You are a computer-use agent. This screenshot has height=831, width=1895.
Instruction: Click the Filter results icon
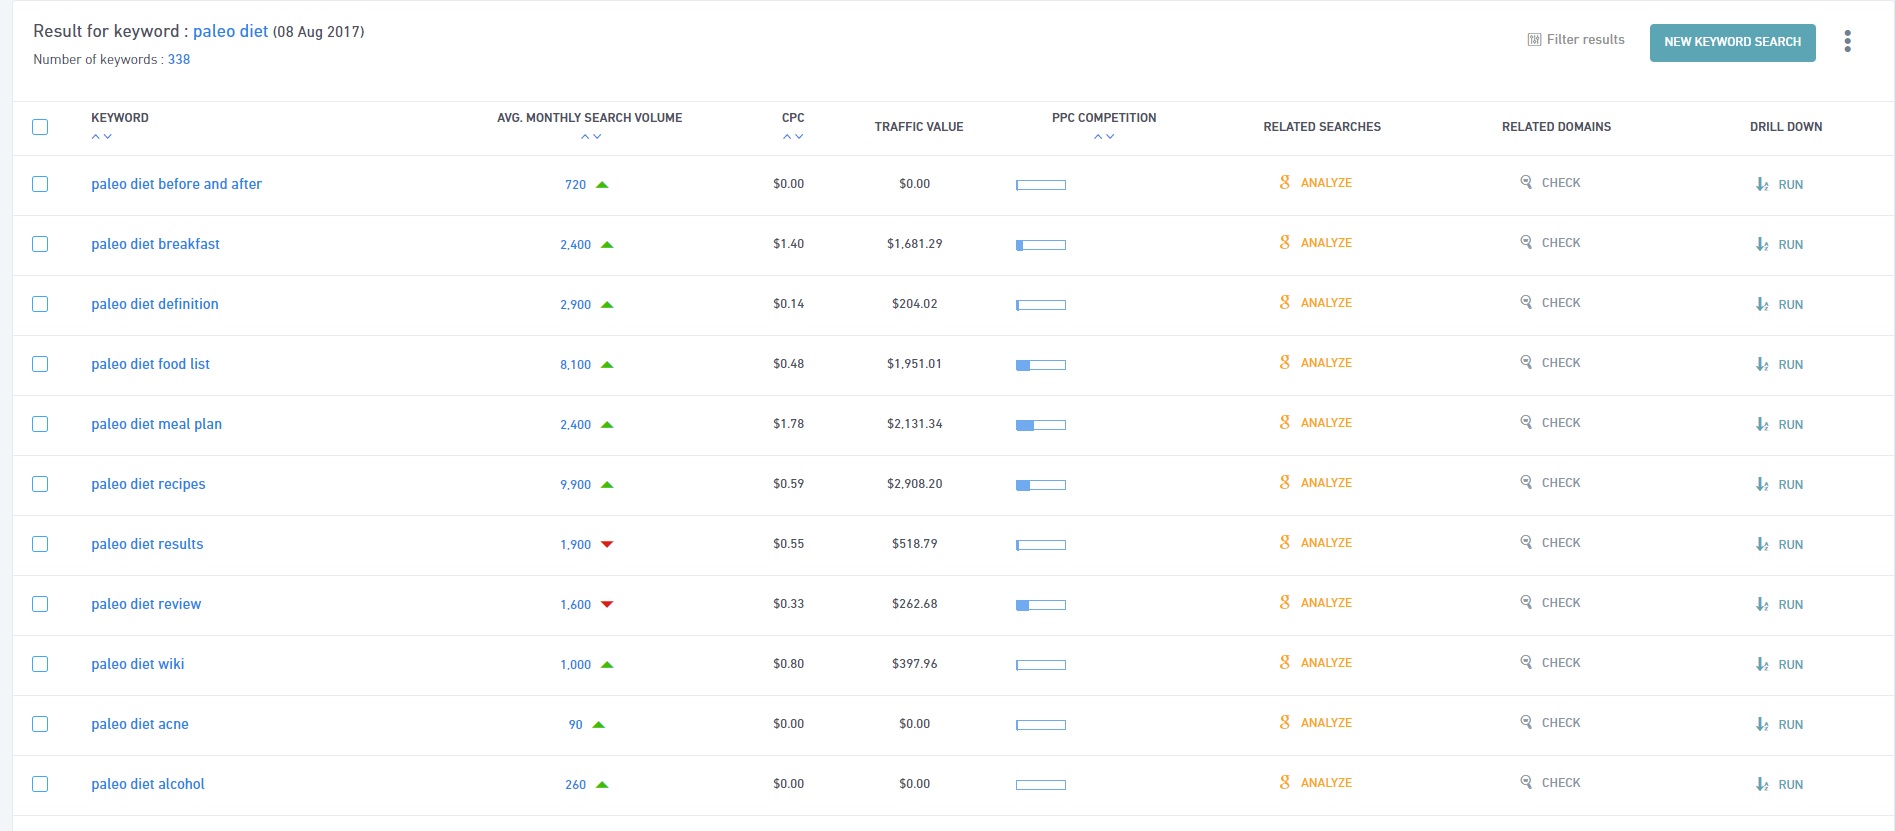point(1534,40)
